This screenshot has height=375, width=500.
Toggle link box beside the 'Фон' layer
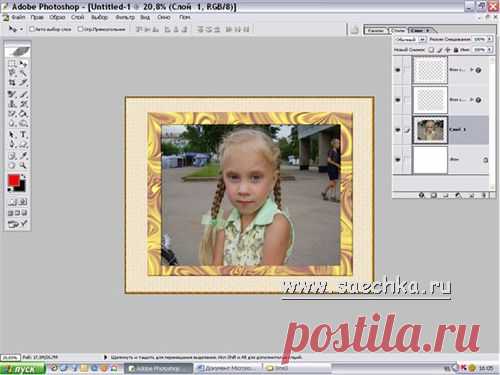(407, 160)
